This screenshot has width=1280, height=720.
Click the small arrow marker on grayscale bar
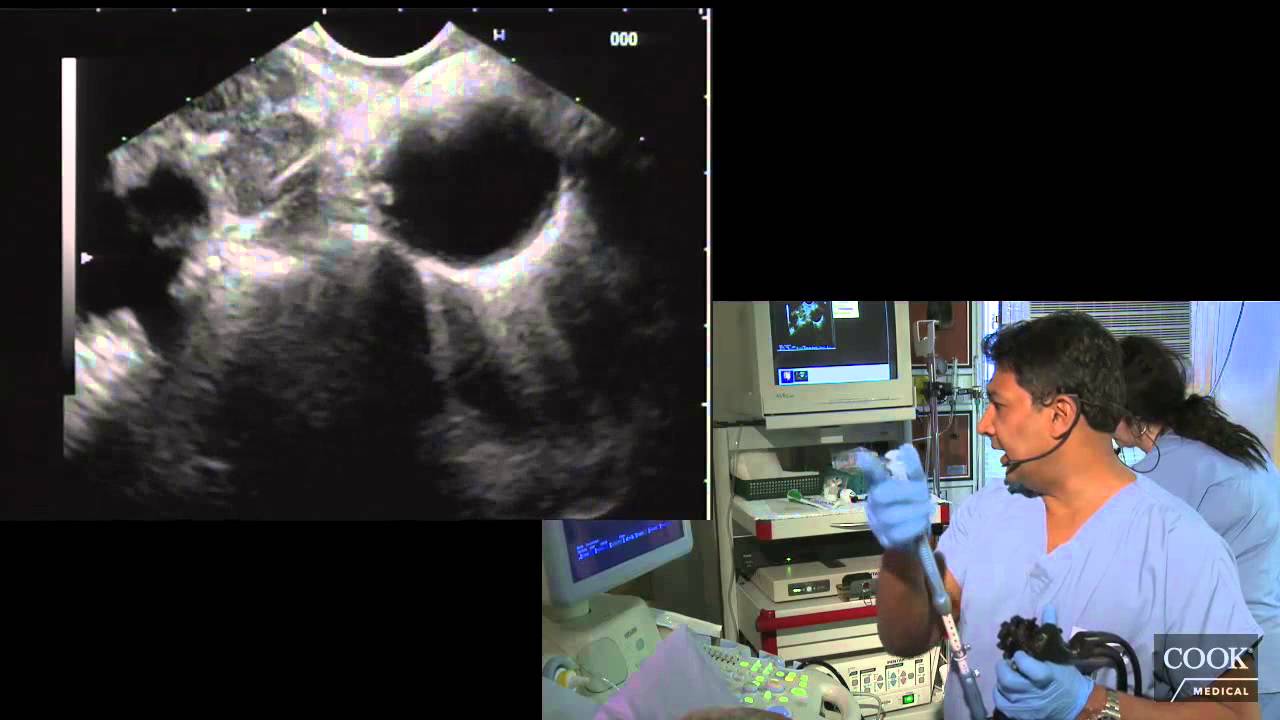point(86,258)
